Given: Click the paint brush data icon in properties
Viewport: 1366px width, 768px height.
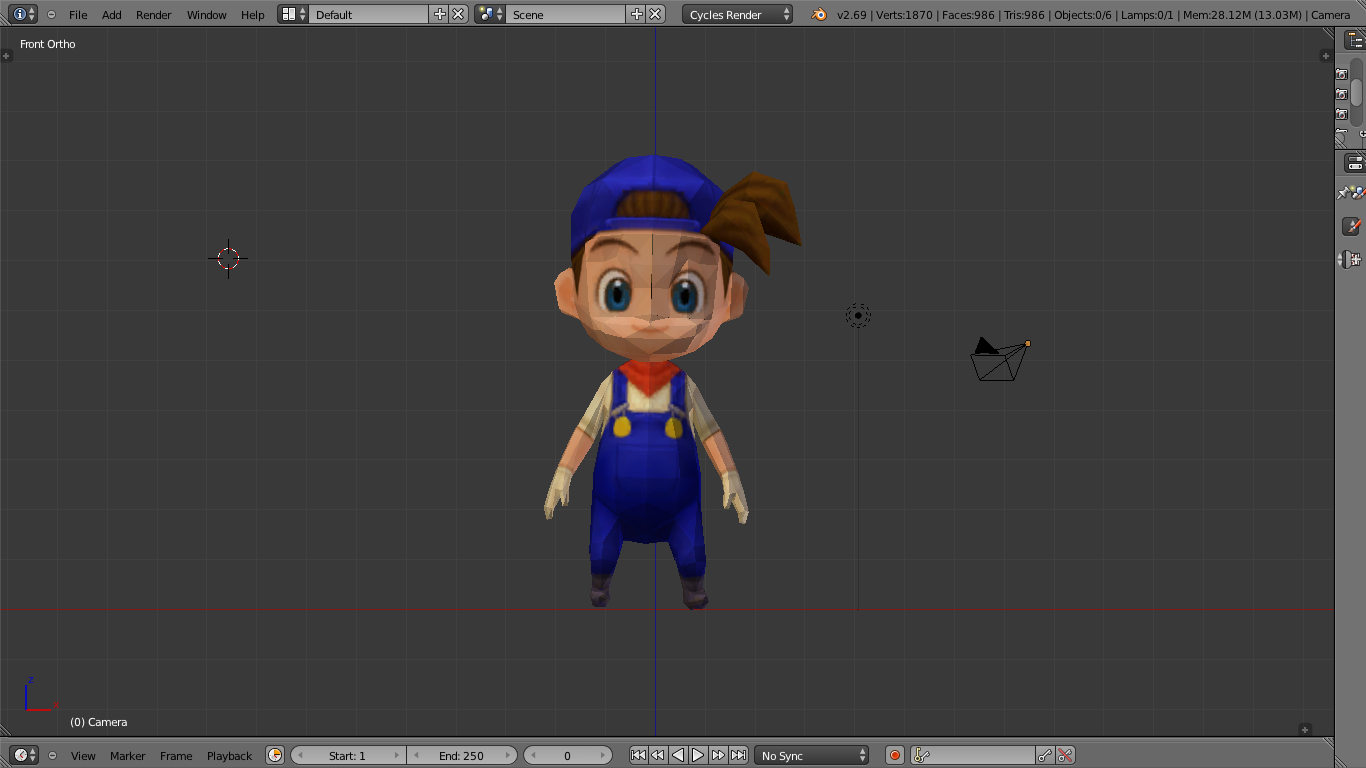Looking at the screenshot, I should click(x=1358, y=192).
